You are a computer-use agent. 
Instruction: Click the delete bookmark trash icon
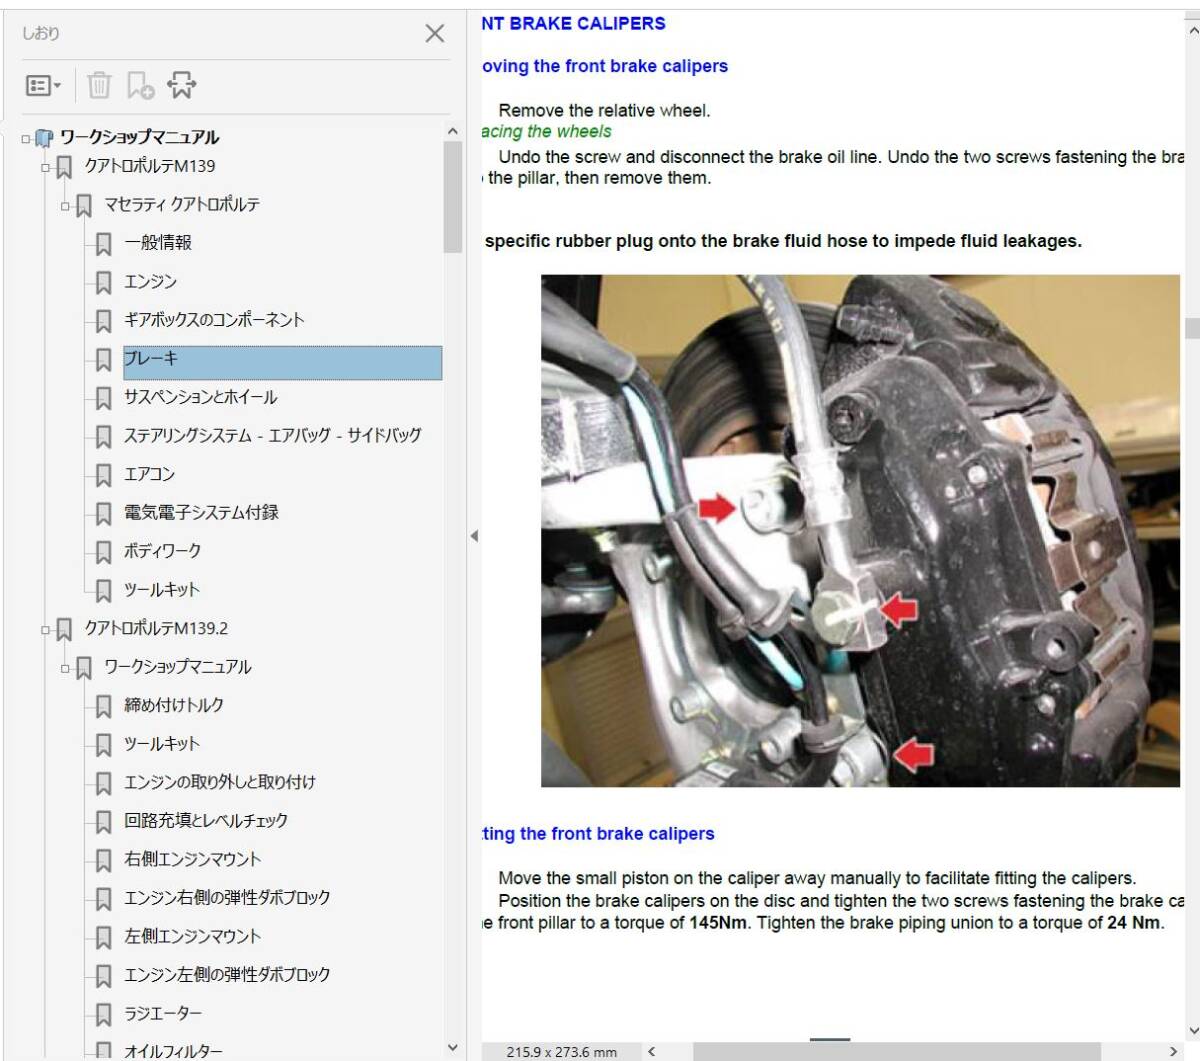99,86
